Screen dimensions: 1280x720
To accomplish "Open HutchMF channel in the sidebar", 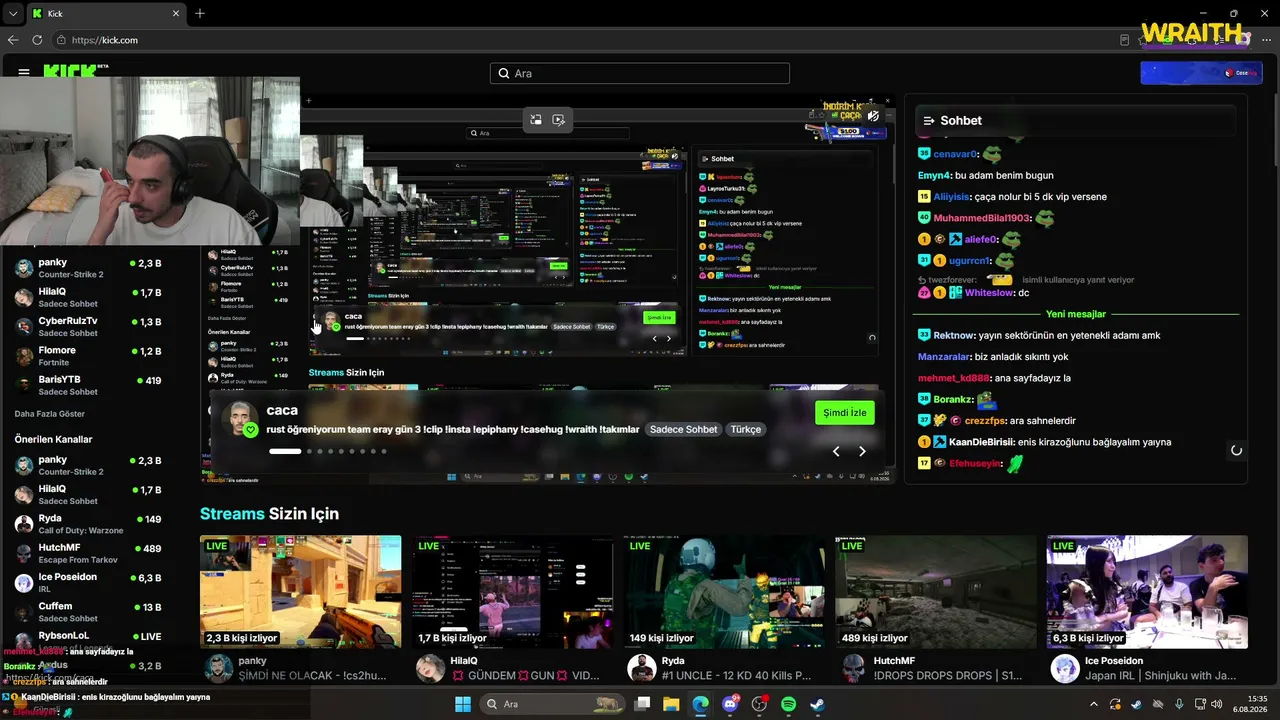I will 88,553.
